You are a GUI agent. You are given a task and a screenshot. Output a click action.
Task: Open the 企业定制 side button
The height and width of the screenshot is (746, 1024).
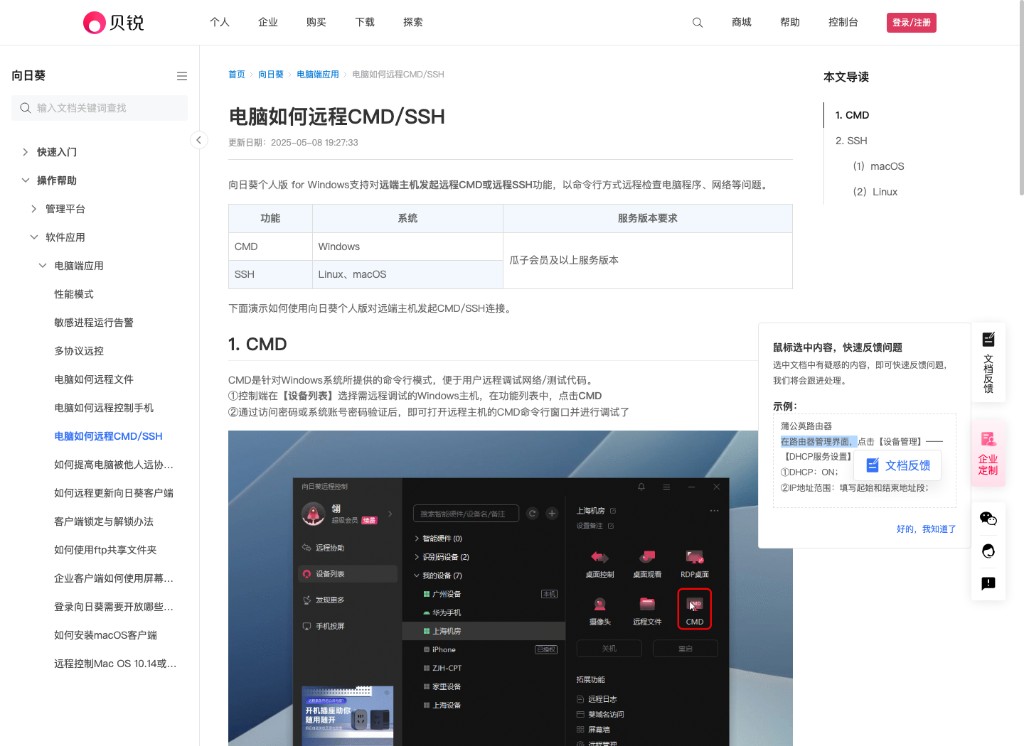point(988,453)
